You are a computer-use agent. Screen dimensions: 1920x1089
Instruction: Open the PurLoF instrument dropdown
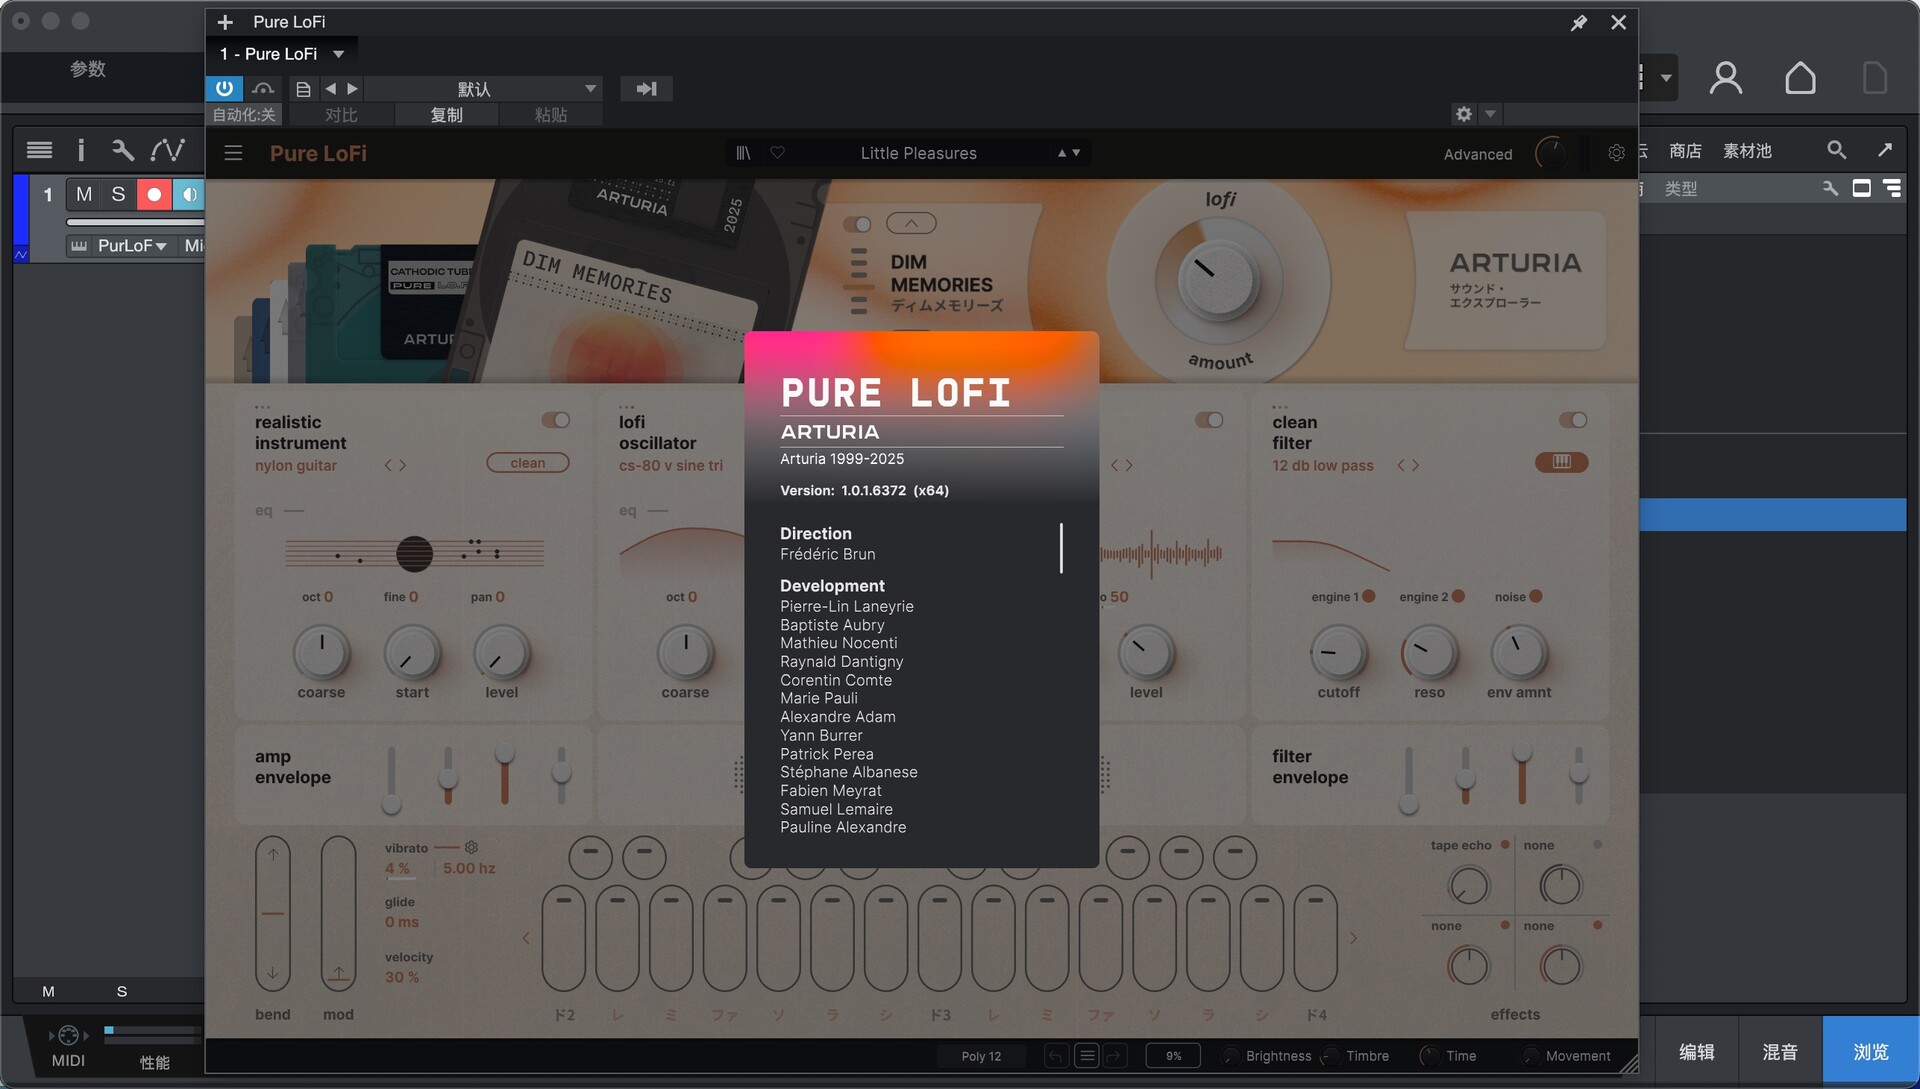coord(132,246)
